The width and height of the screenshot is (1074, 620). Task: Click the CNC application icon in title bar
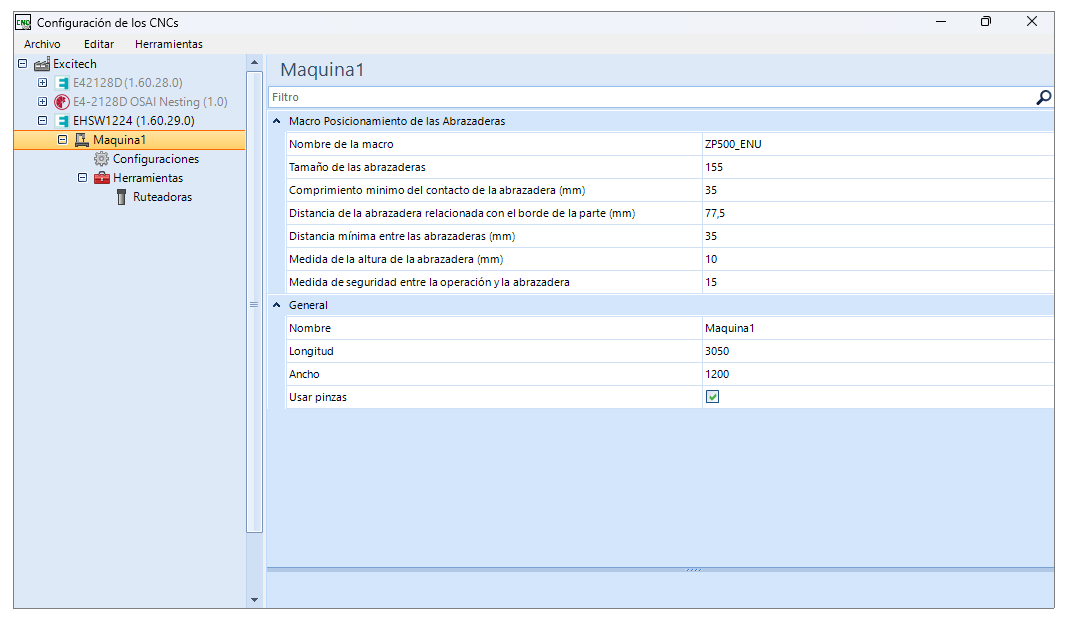pos(23,23)
